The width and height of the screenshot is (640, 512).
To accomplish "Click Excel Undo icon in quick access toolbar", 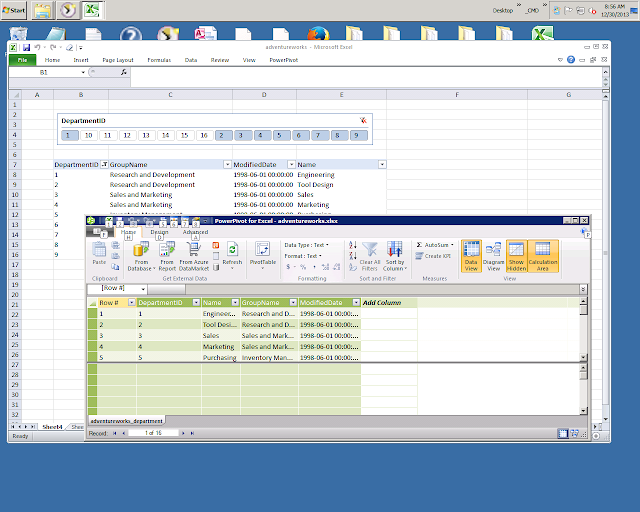I will click(x=37, y=47).
